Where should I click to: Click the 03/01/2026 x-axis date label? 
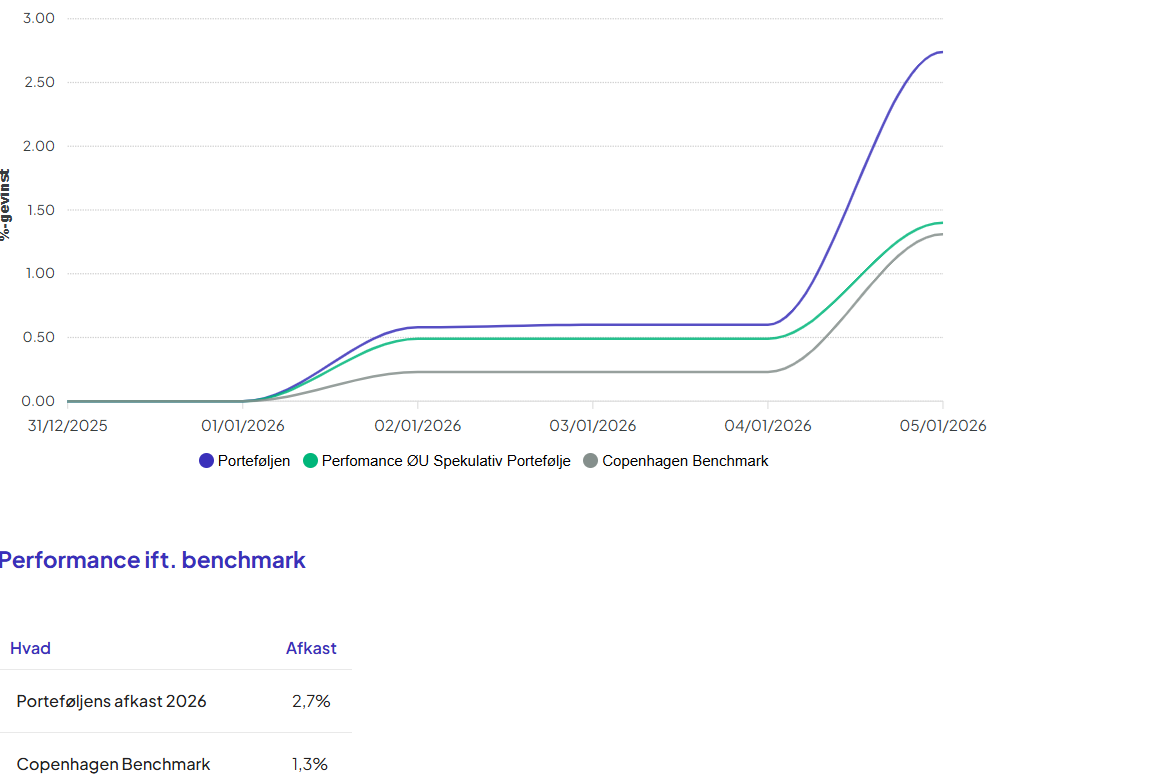[x=592, y=425]
